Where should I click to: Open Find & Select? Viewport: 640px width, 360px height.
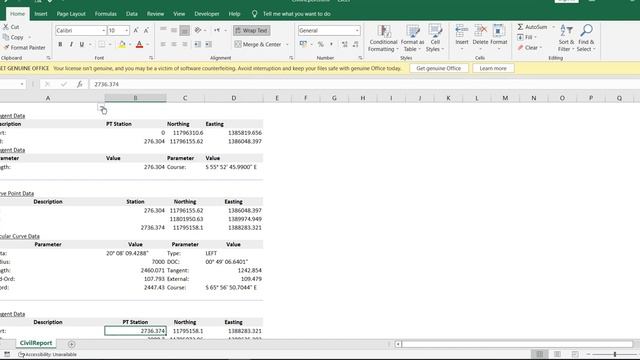point(586,38)
